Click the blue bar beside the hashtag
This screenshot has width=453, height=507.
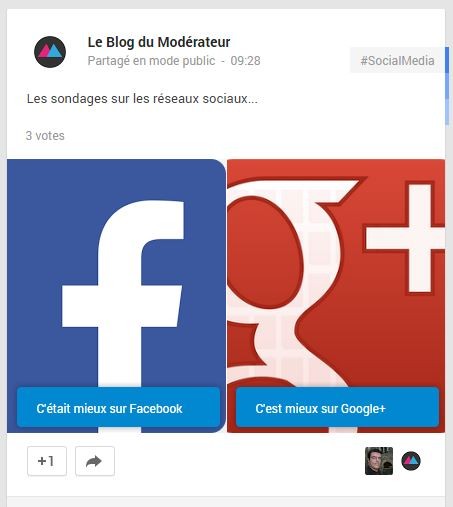coord(447,86)
